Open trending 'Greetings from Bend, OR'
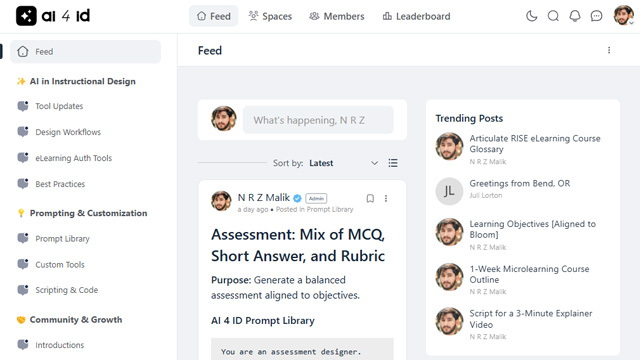640x360 pixels. coord(520,183)
